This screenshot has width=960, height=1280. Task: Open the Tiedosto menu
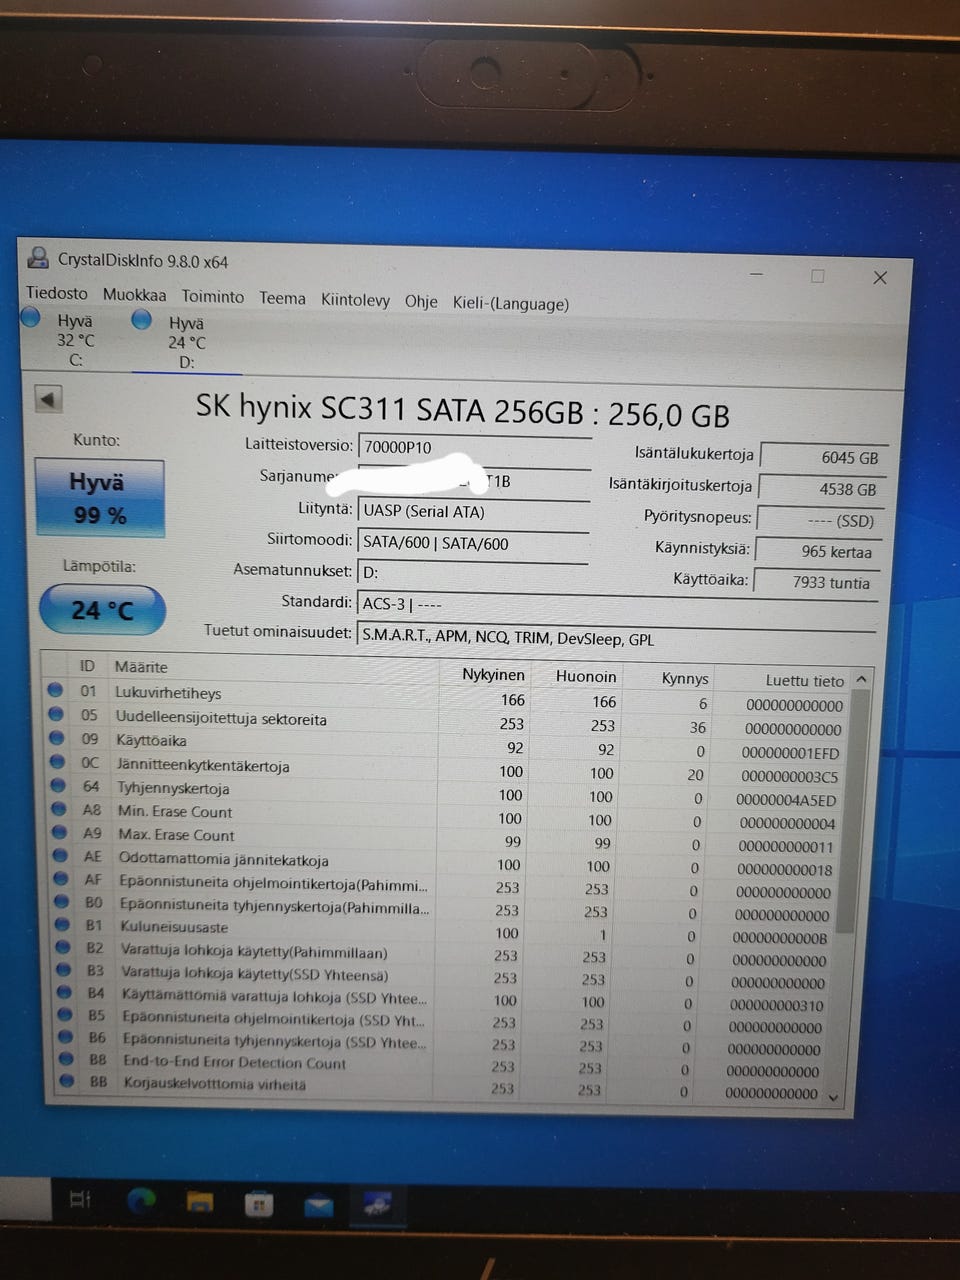click(57, 293)
